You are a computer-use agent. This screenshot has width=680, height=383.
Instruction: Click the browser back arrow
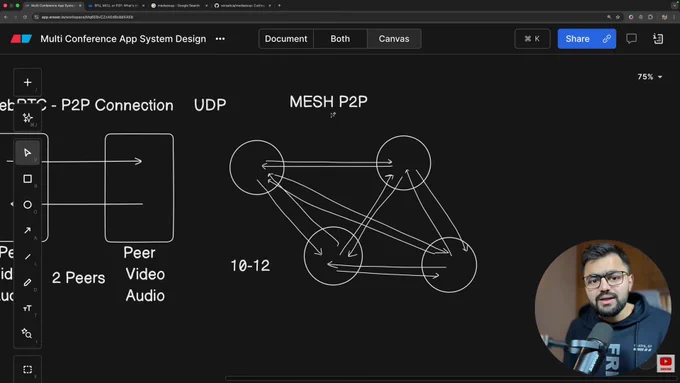click(6, 17)
